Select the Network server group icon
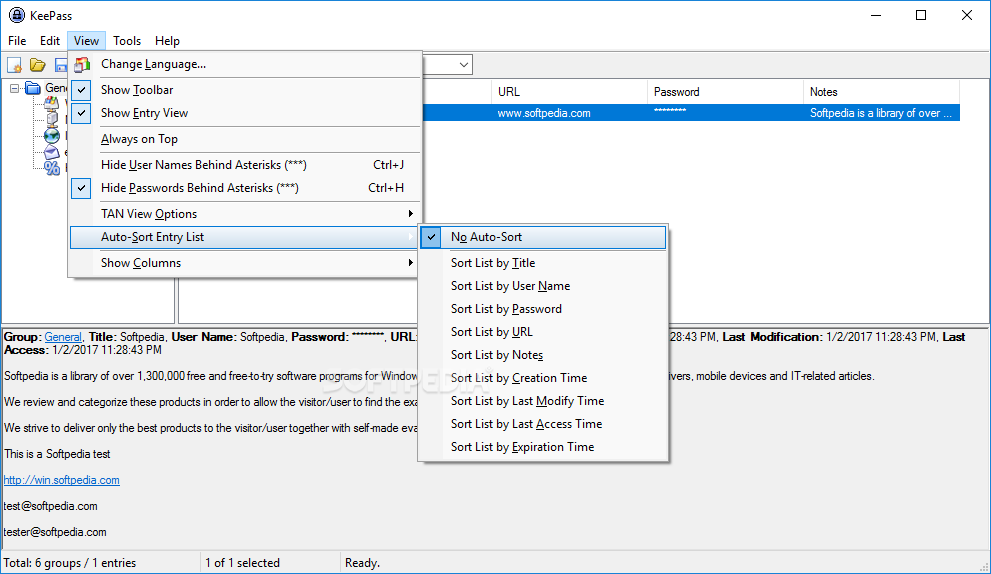The height and width of the screenshot is (574, 991). click(x=52, y=119)
